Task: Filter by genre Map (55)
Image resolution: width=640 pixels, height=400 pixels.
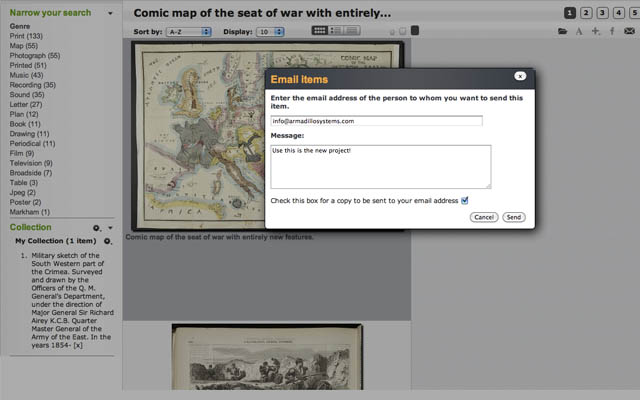Action: (24, 46)
